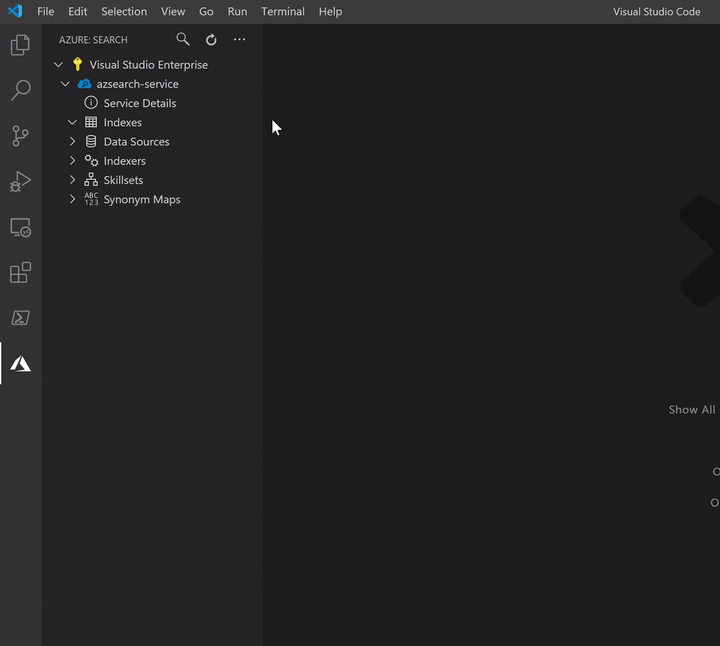Click the Skillsets hierarchy icon

(91, 180)
